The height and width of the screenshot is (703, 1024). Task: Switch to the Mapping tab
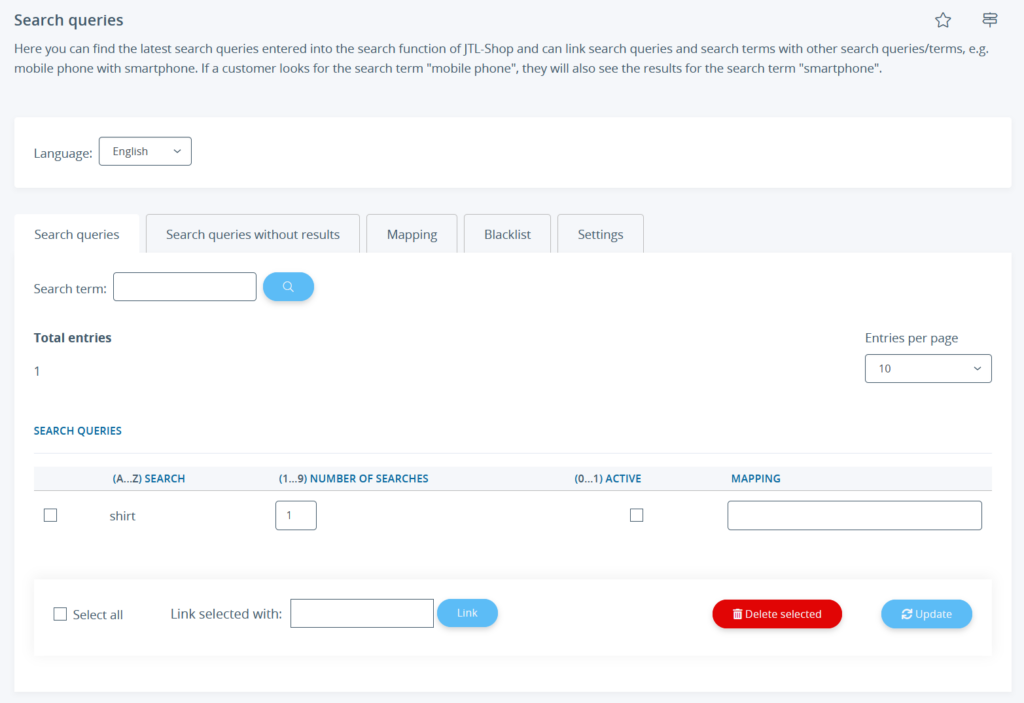pos(411,233)
